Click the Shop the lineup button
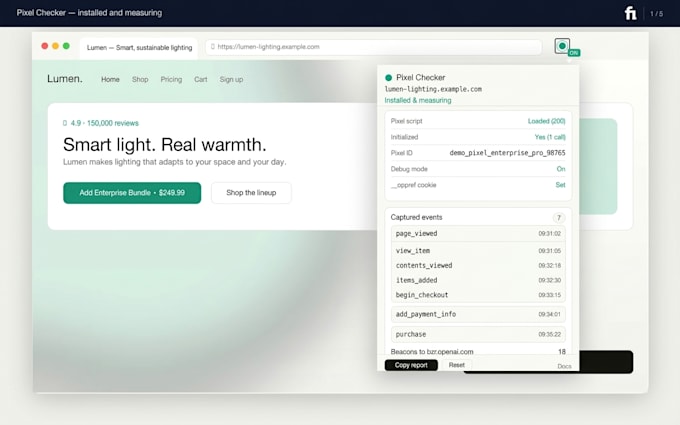680x425 pixels. tap(251, 193)
